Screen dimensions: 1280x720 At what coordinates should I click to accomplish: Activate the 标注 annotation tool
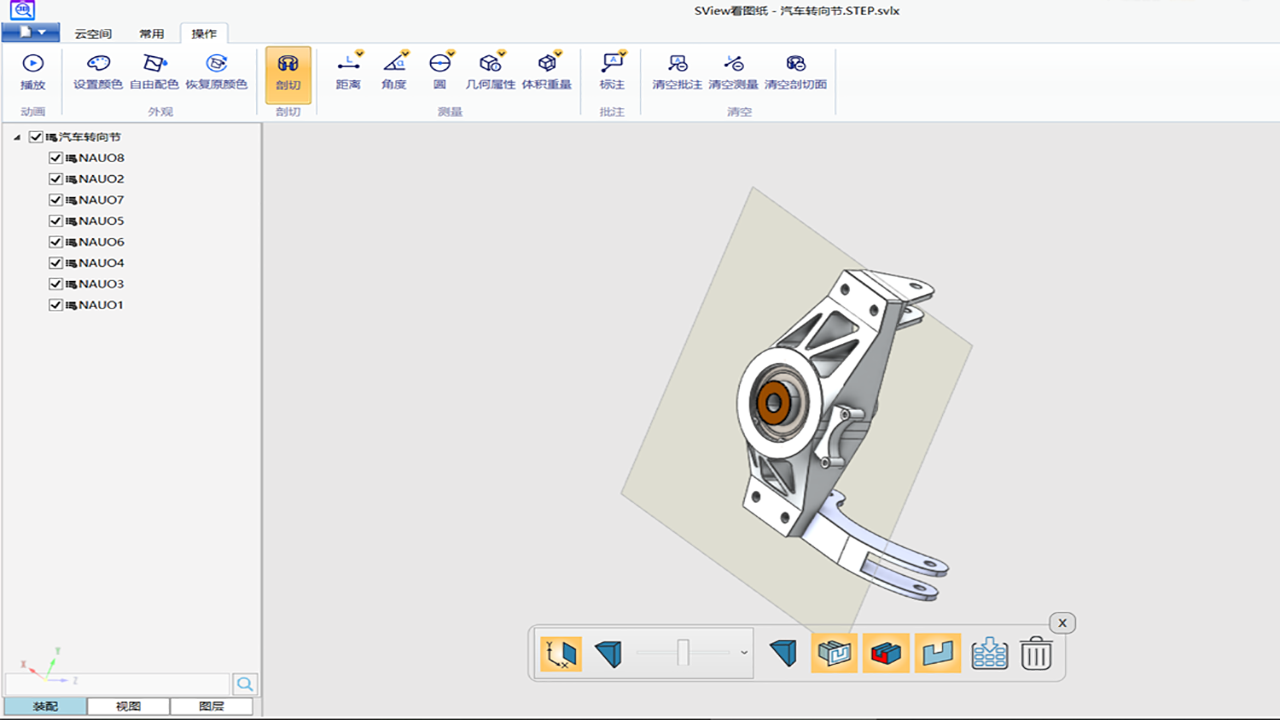pyautogui.click(x=611, y=74)
